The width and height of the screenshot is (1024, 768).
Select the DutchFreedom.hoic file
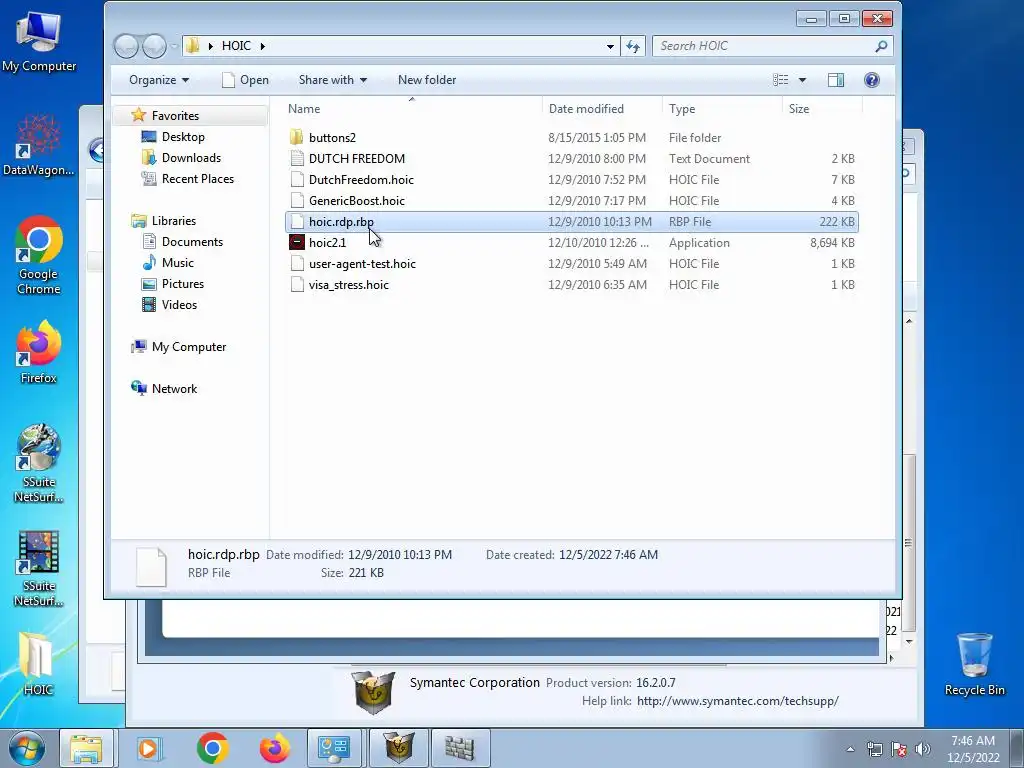(571, 180)
